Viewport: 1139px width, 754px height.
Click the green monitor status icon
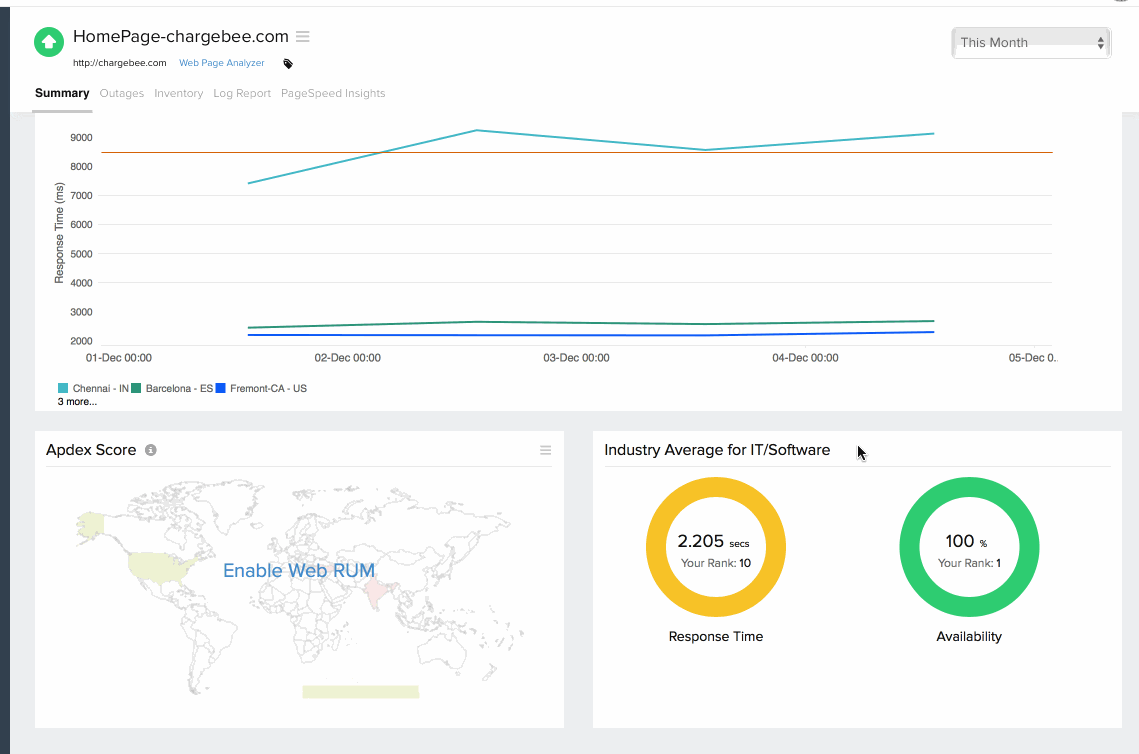point(47,41)
